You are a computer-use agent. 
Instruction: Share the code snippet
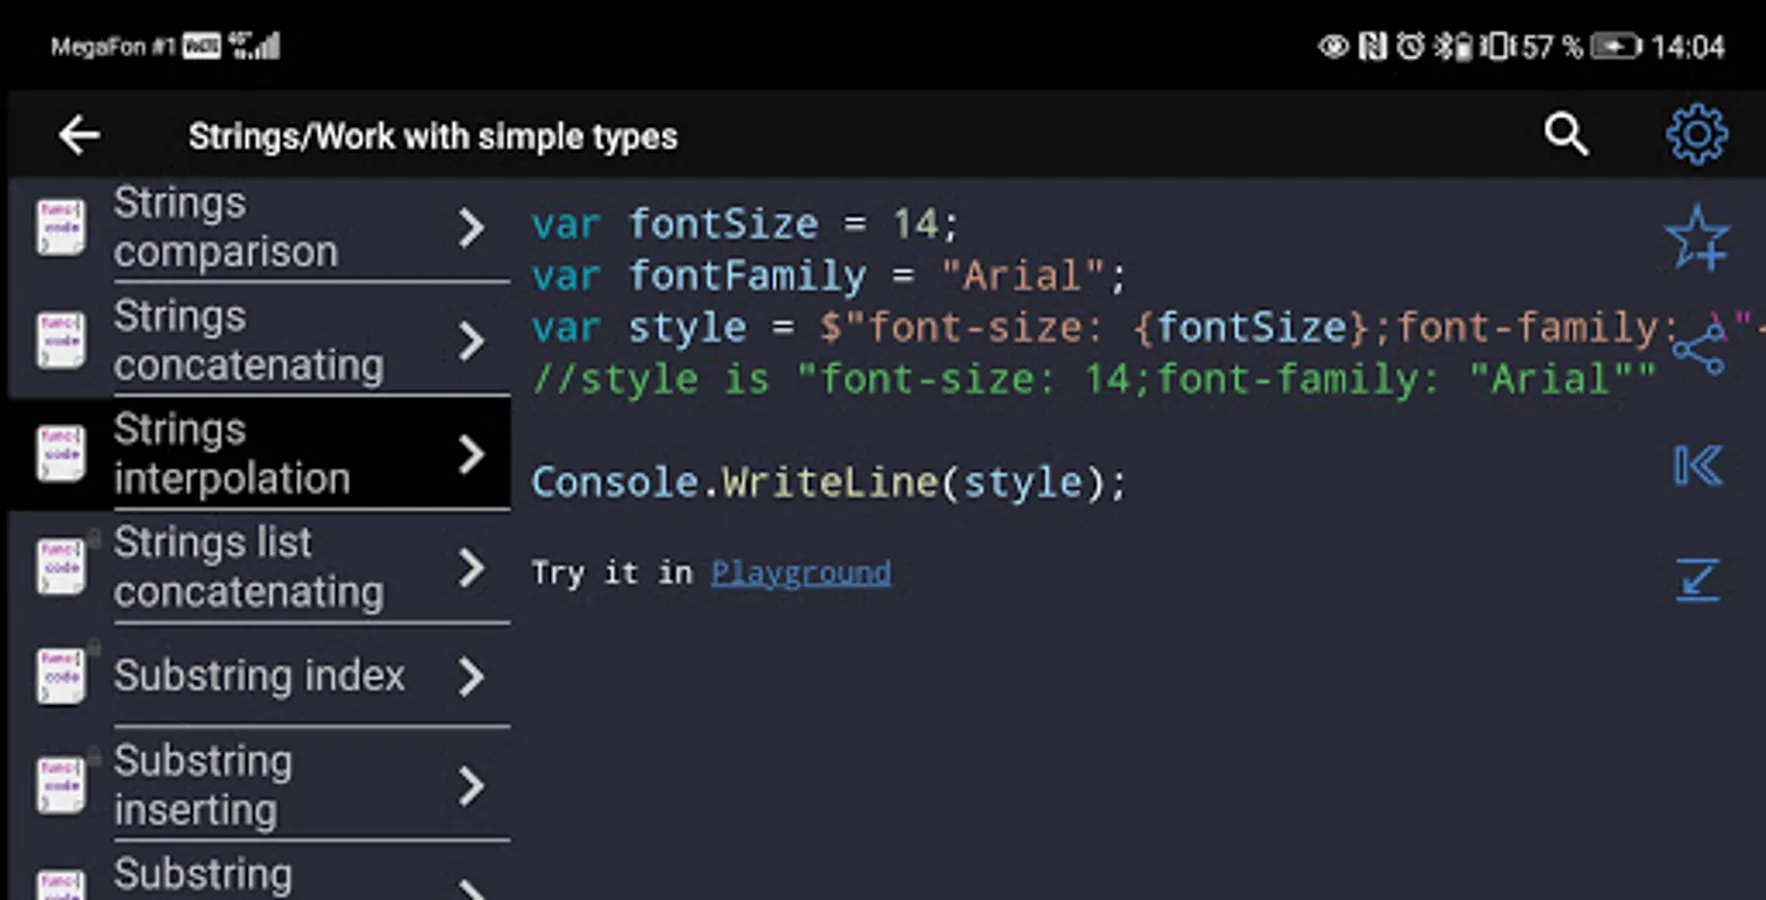(1699, 350)
